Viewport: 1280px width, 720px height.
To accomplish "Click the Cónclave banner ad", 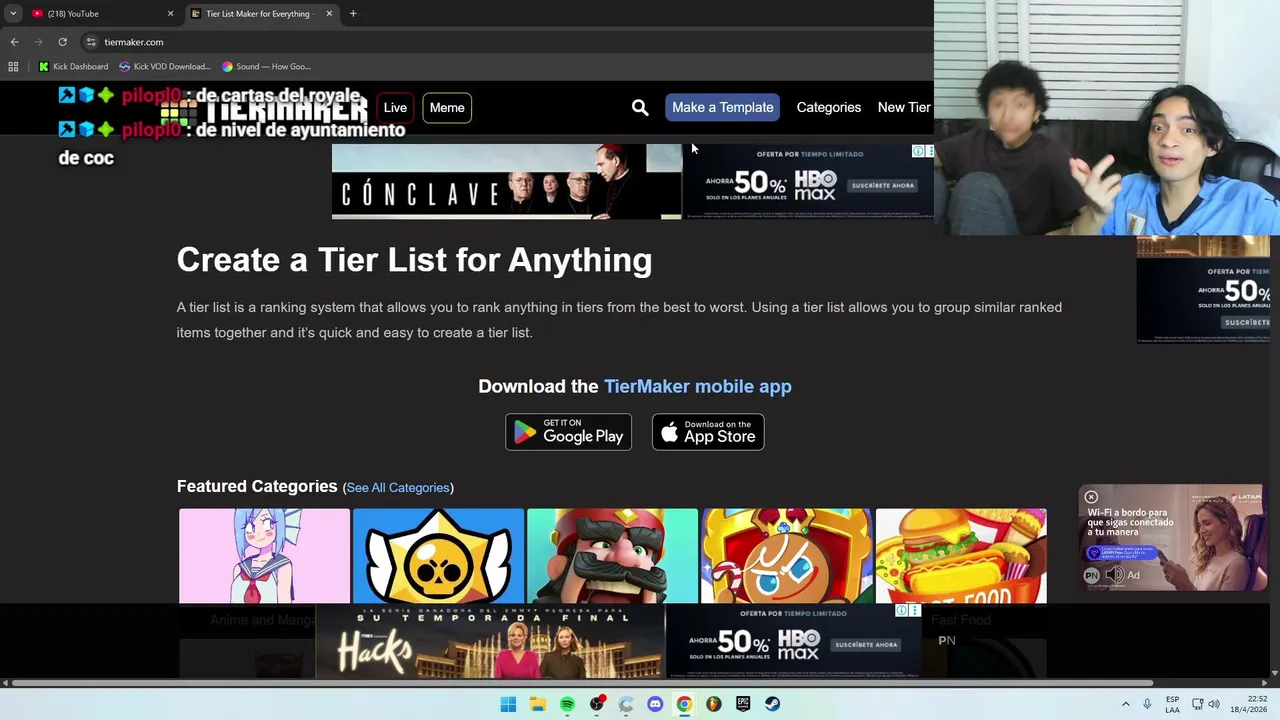I will pyautogui.click(x=506, y=182).
